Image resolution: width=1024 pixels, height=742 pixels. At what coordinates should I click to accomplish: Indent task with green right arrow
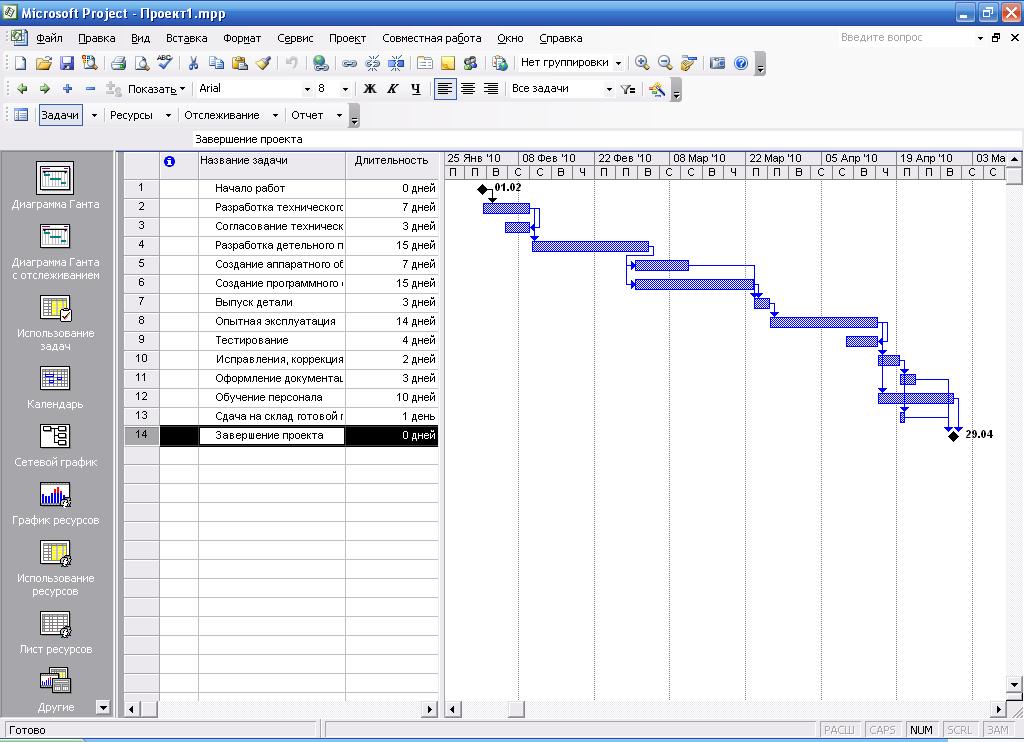pos(44,89)
